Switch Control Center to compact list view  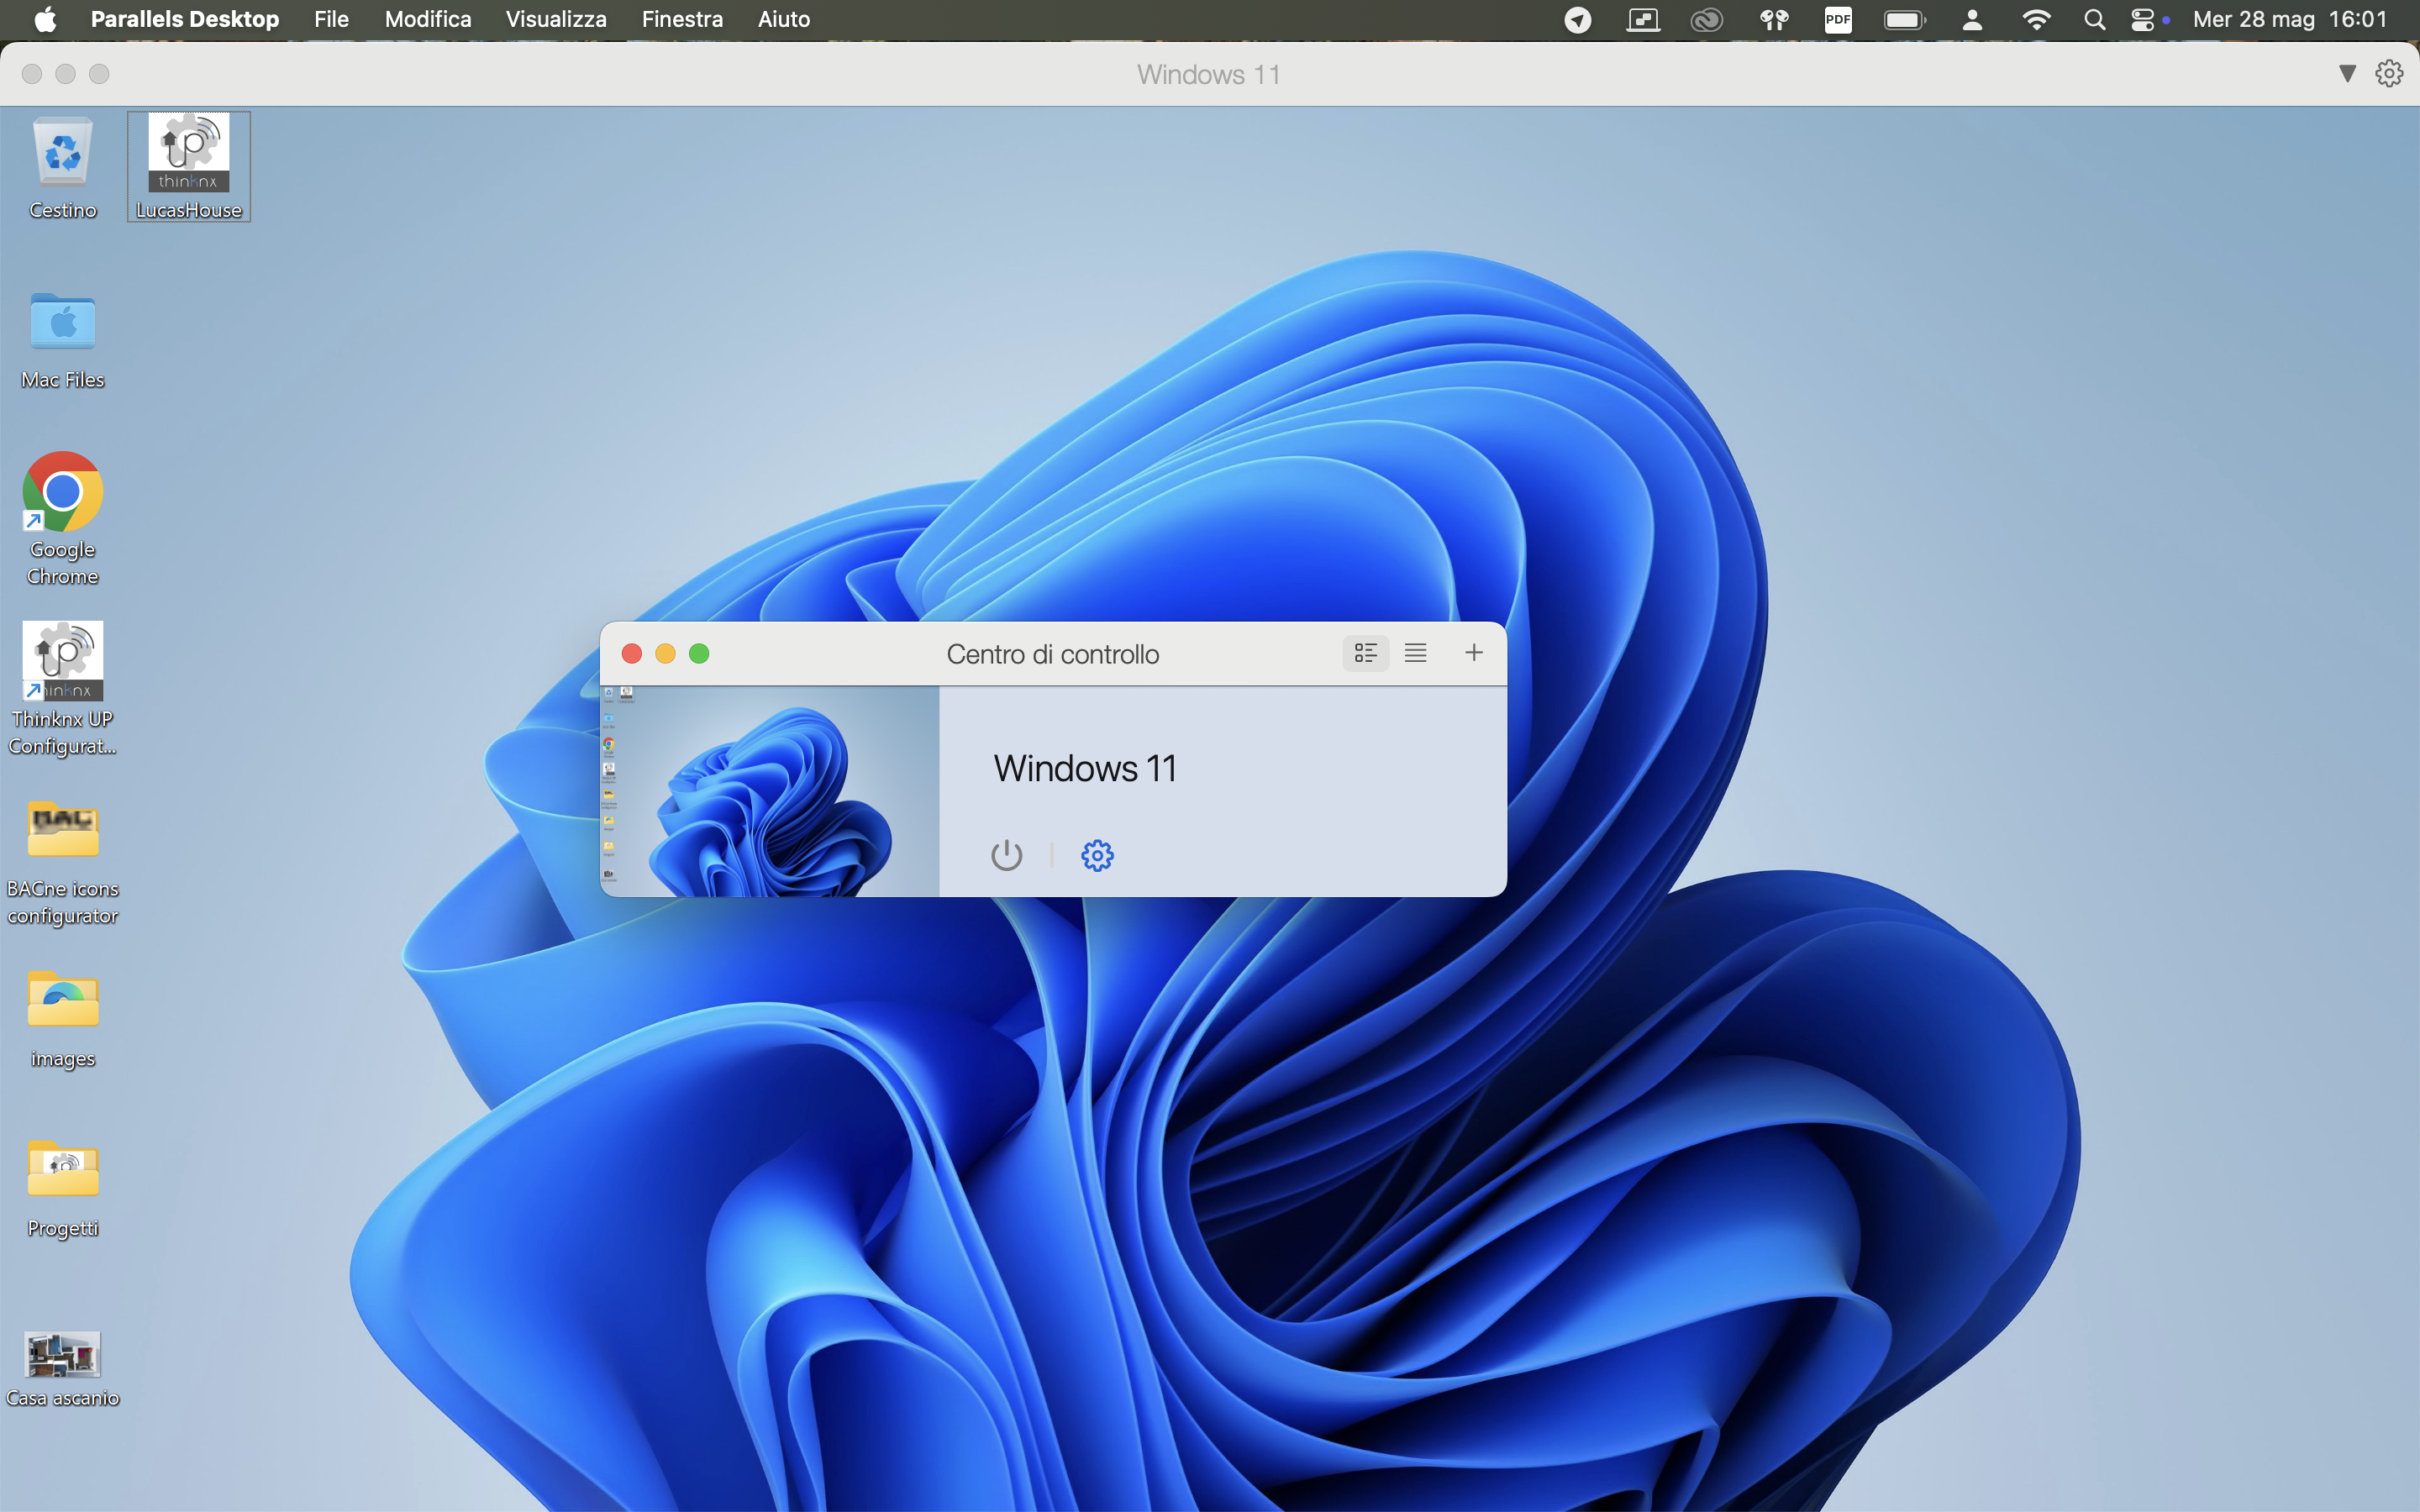point(1415,653)
